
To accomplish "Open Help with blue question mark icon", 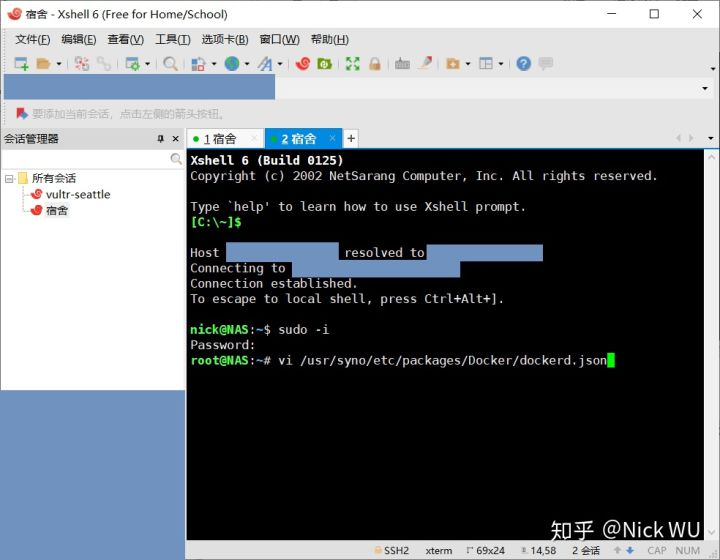I will tap(523, 63).
